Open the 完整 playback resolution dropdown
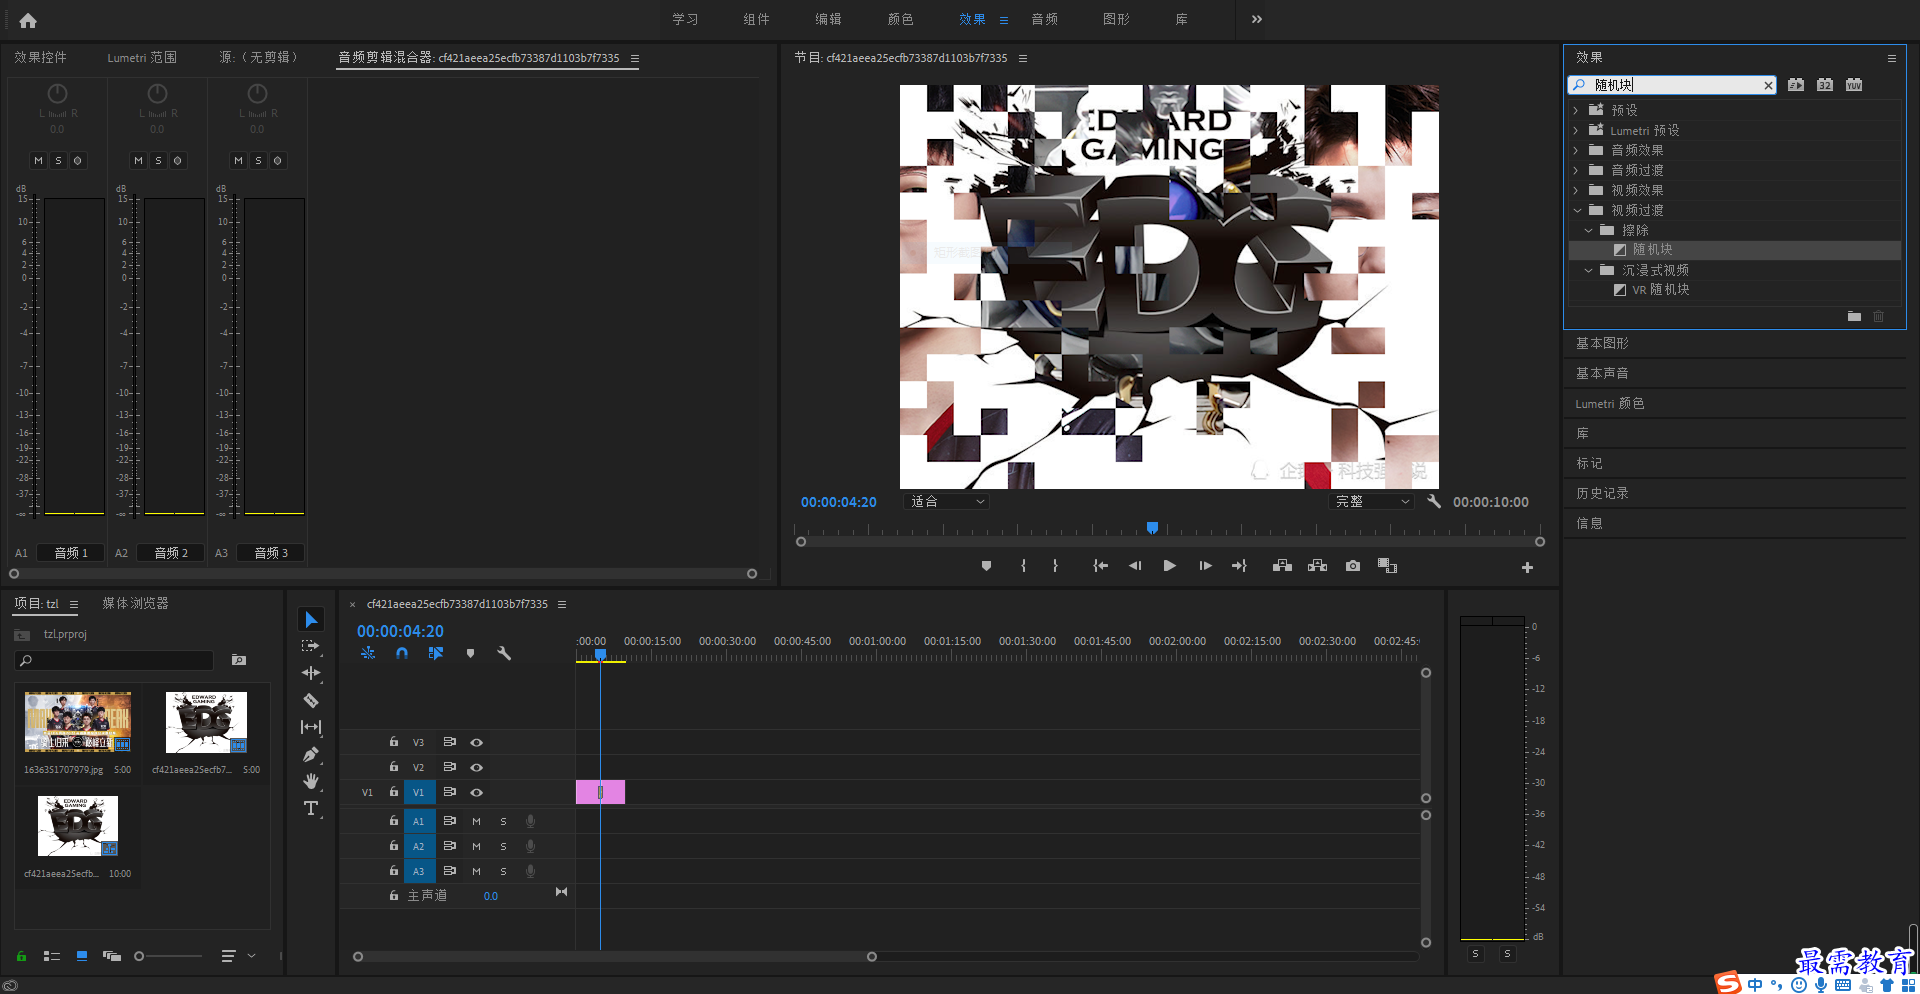This screenshot has height=994, width=1920. coord(1372,502)
